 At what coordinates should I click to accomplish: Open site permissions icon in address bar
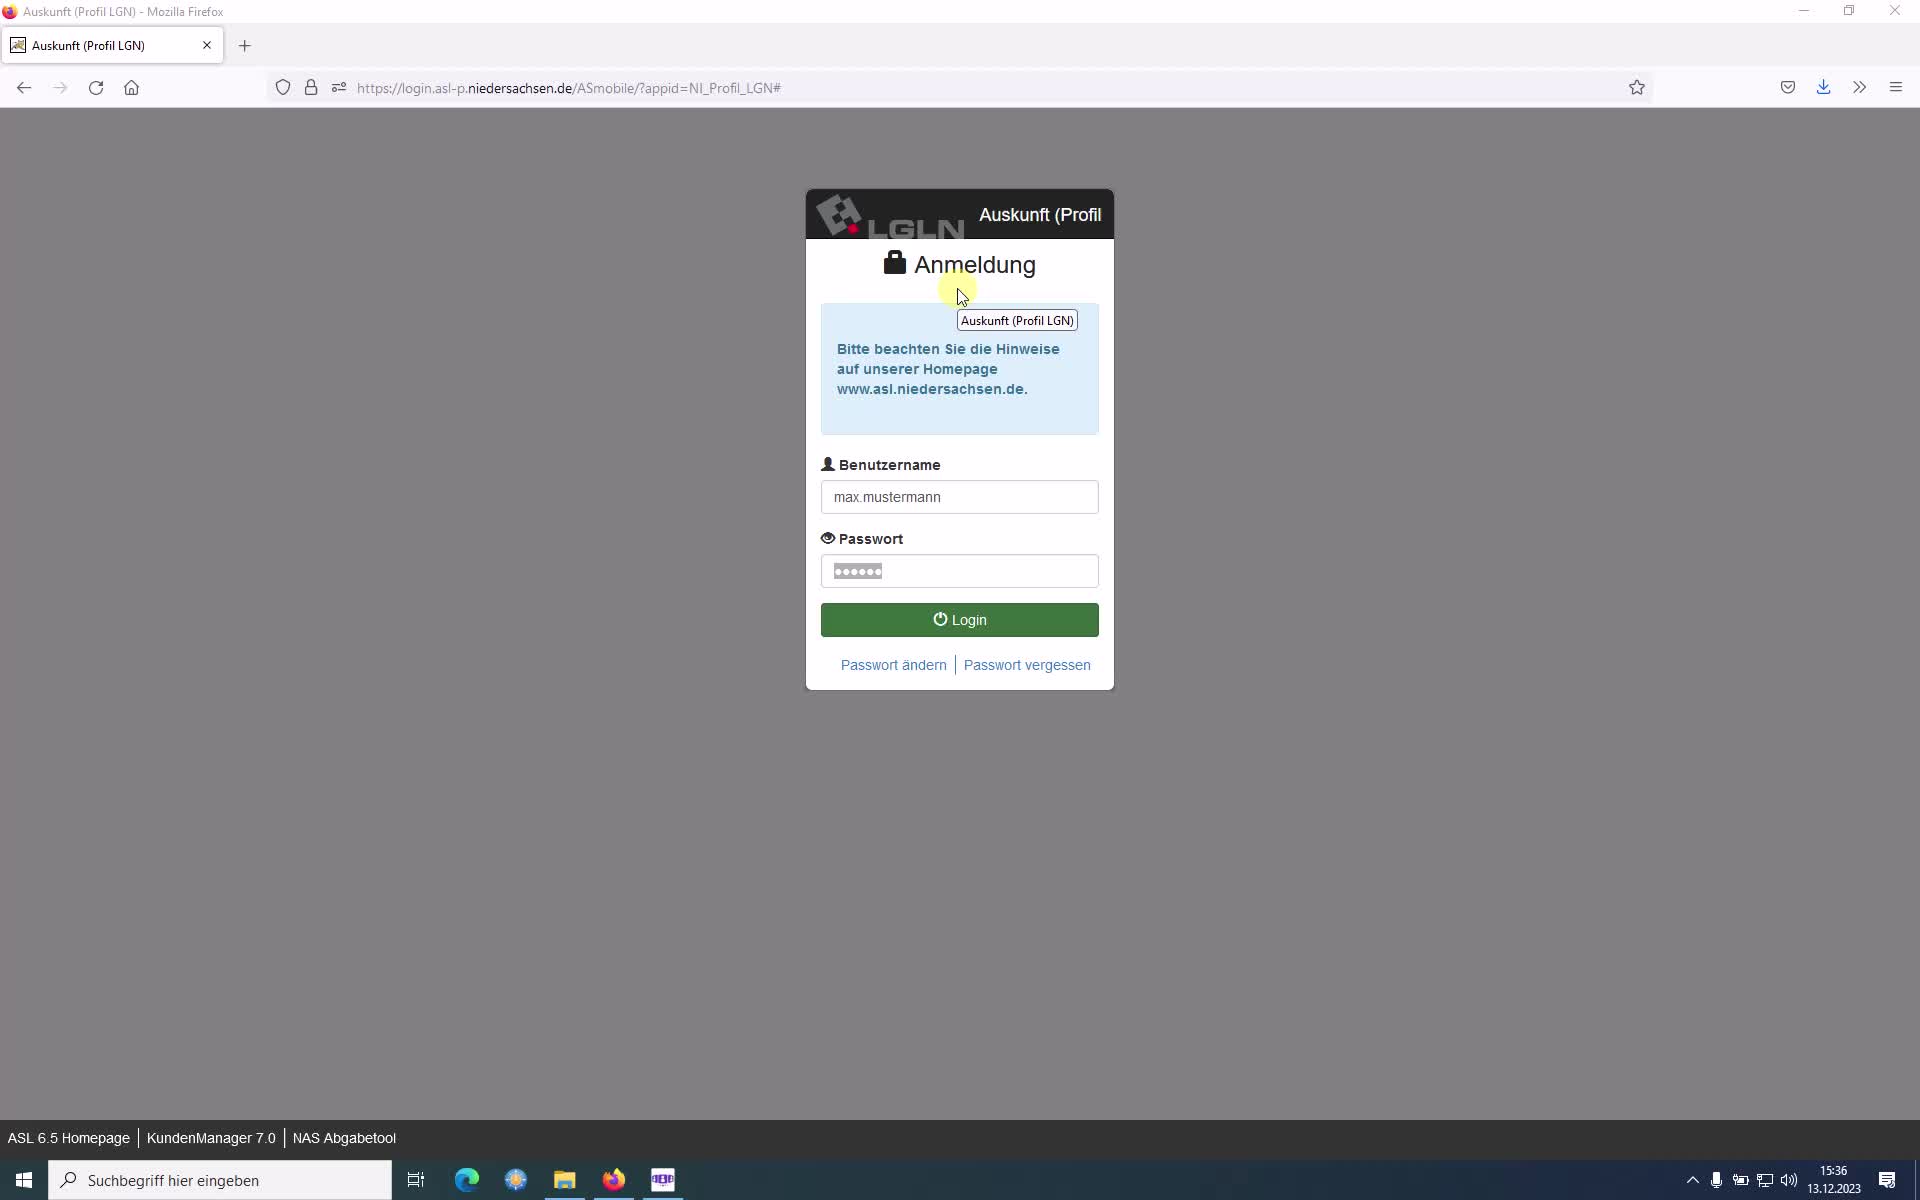tap(339, 88)
